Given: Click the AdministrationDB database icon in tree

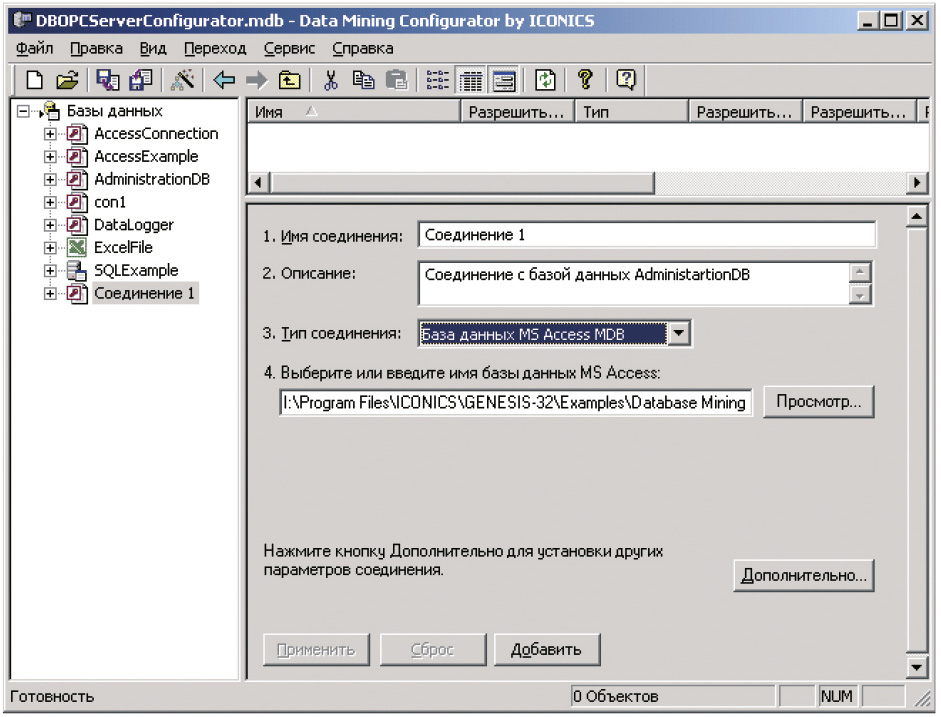Looking at the screenshot, I should click(77, 179).
